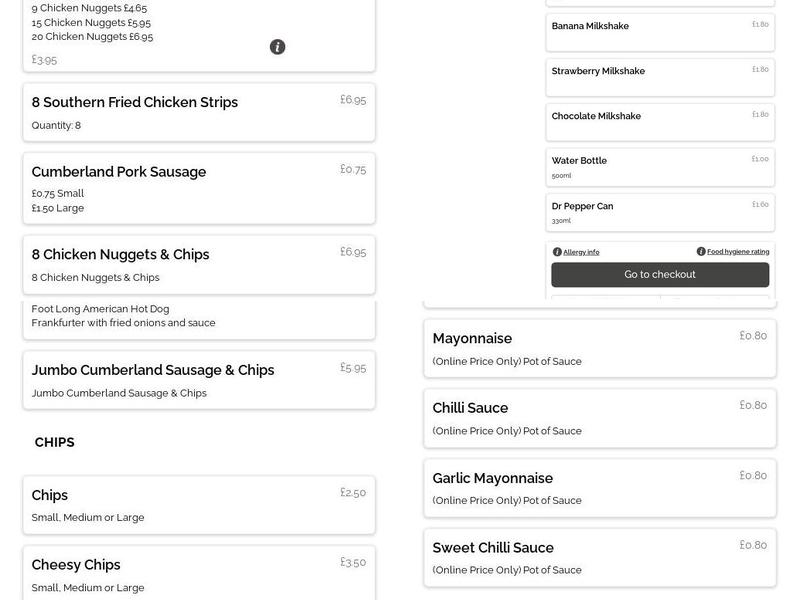This screenshot has height=600, width=800.
Task: Open the Food hygiene rating link
Action: tap(735, 251)
